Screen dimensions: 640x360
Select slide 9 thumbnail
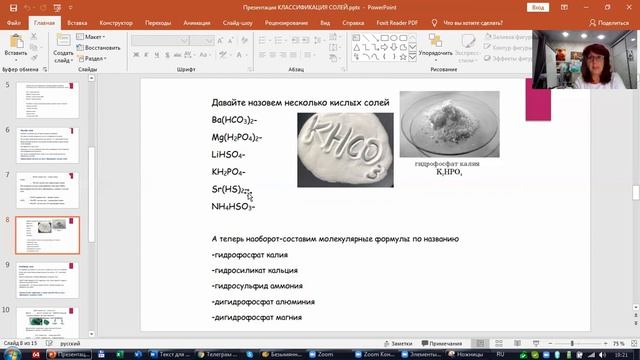pos(47,280)
